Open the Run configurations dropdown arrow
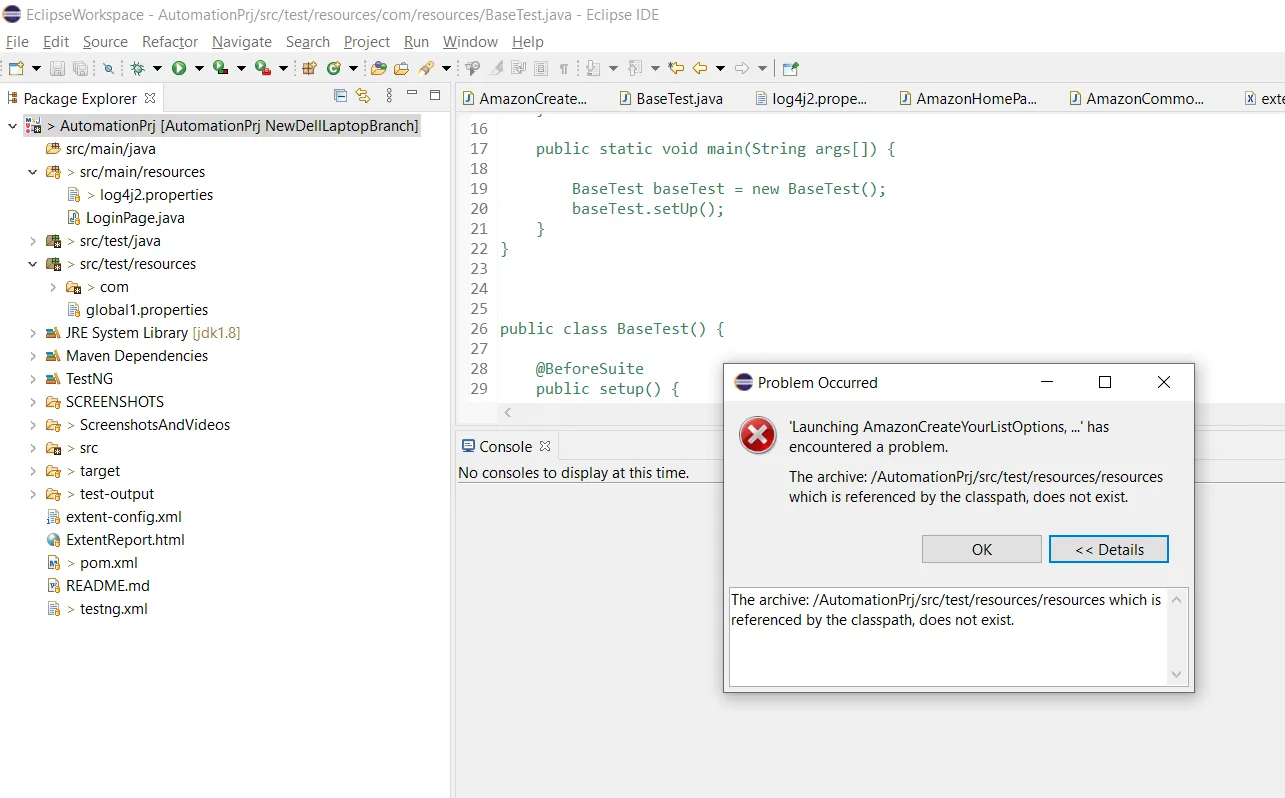Screen dimensions: 1285x798 199,68
